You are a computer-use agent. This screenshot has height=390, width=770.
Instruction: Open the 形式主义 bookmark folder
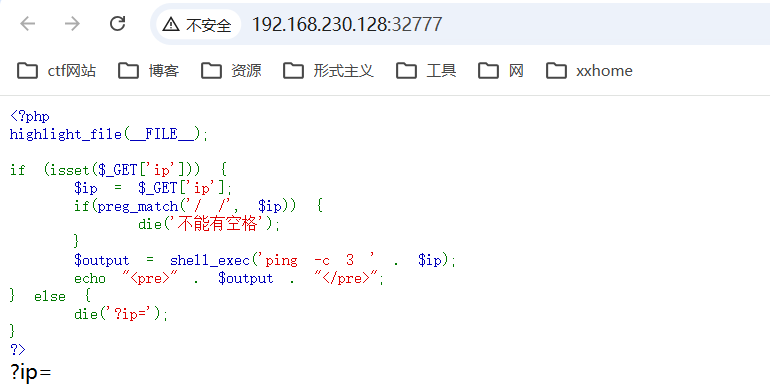pyautogui.click(x=328, y=71)
